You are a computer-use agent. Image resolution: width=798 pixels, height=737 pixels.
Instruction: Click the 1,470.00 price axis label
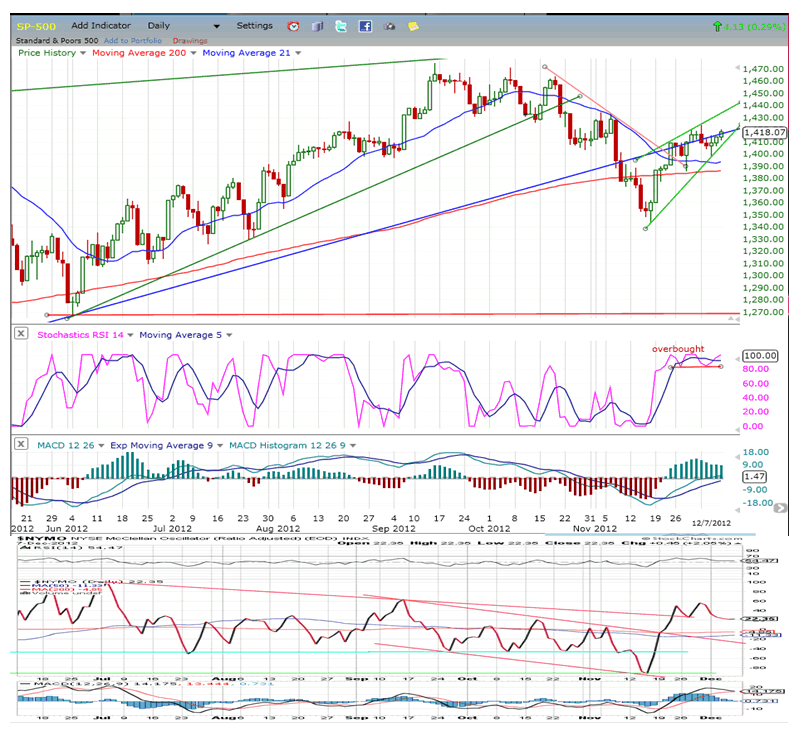pos(763,69)
